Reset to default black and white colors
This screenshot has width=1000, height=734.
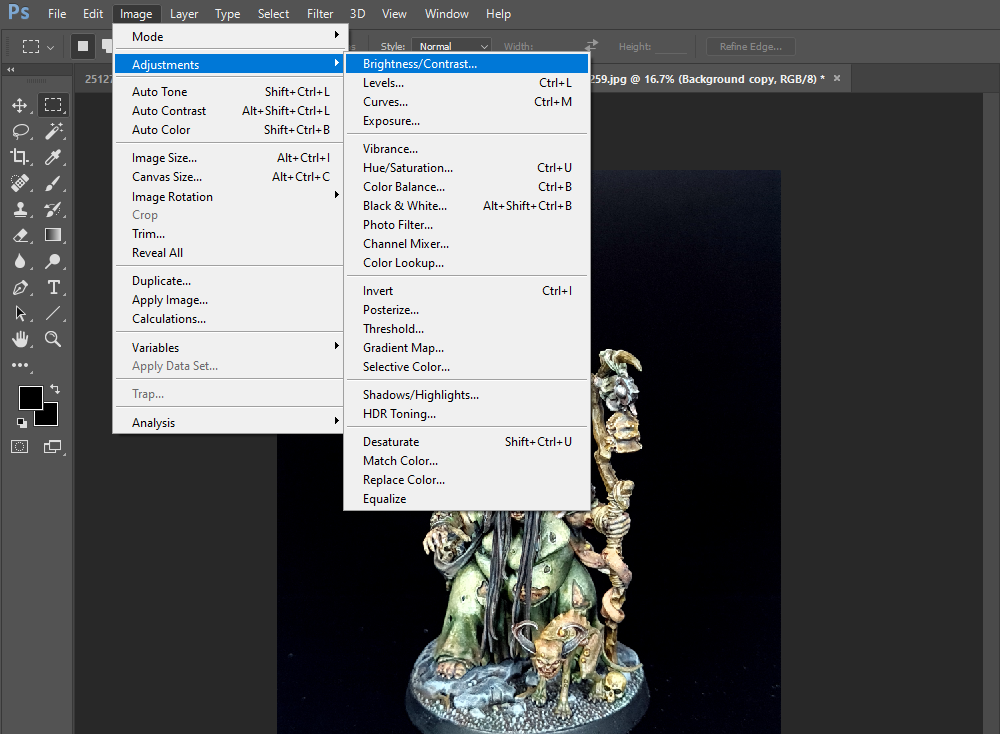click(22, 422)
